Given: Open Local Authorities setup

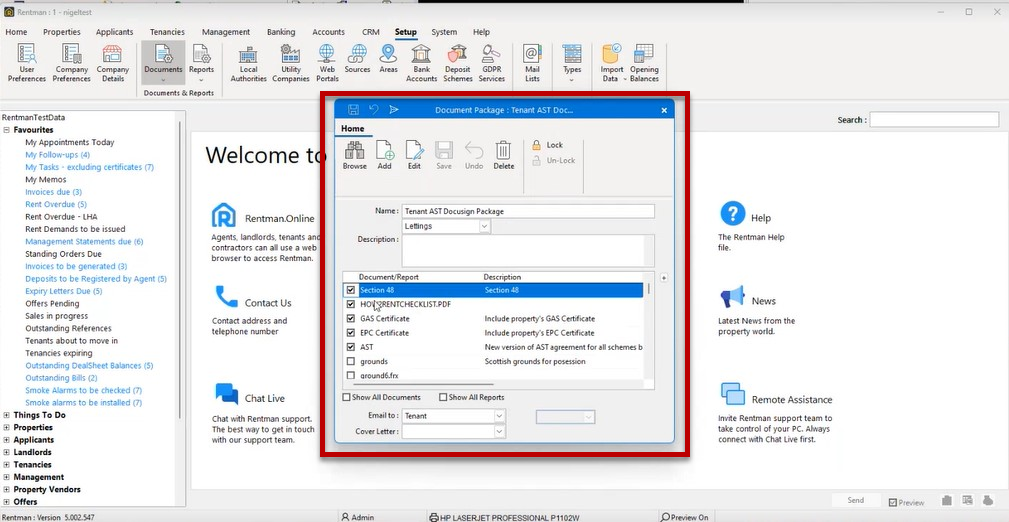Looking at the screenshot, I should pos(248,63).
